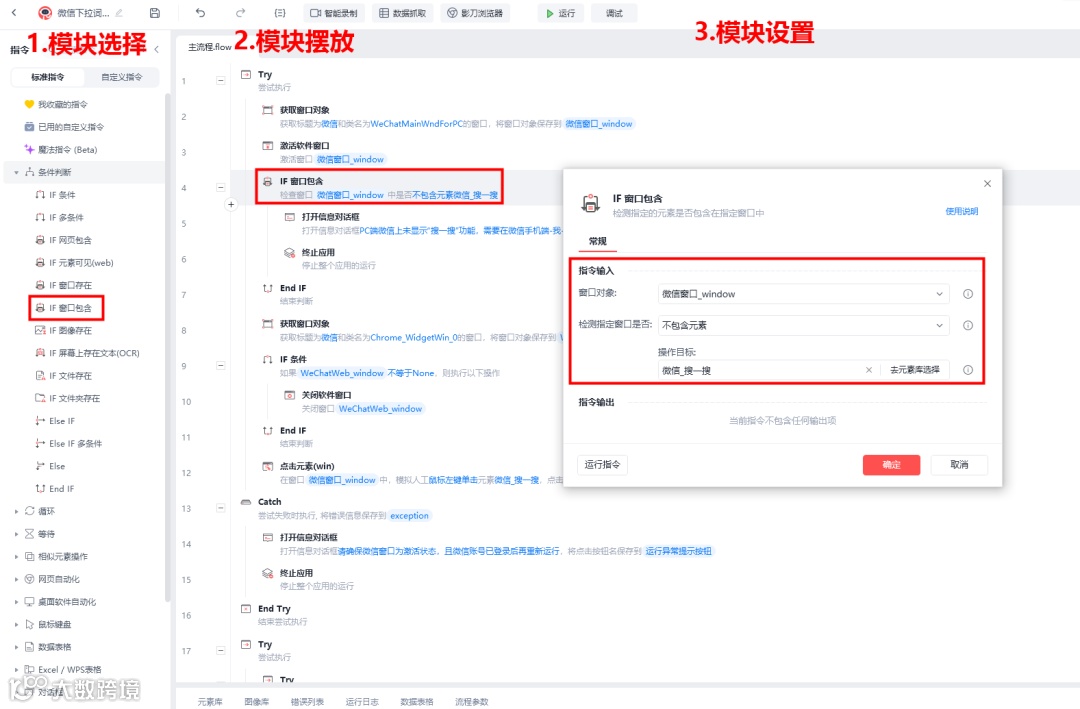
Task: Open the 运行日志 bottom tab
Action: tap(362, 701)
